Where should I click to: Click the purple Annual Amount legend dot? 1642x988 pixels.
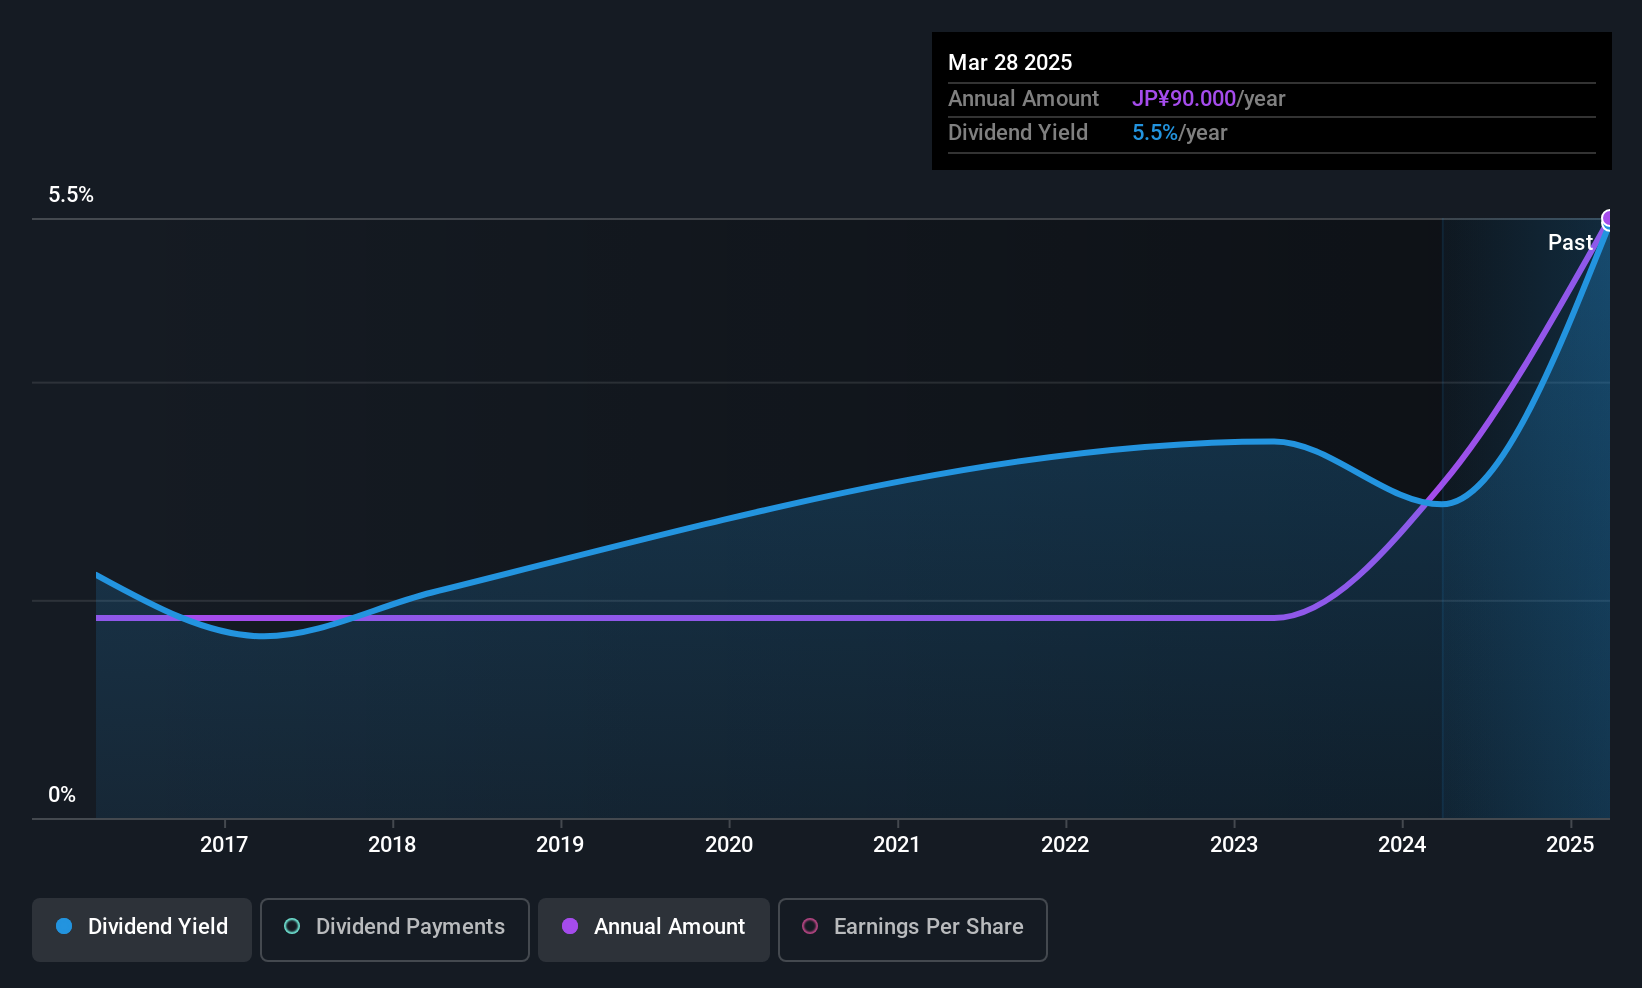click(570, 926)
